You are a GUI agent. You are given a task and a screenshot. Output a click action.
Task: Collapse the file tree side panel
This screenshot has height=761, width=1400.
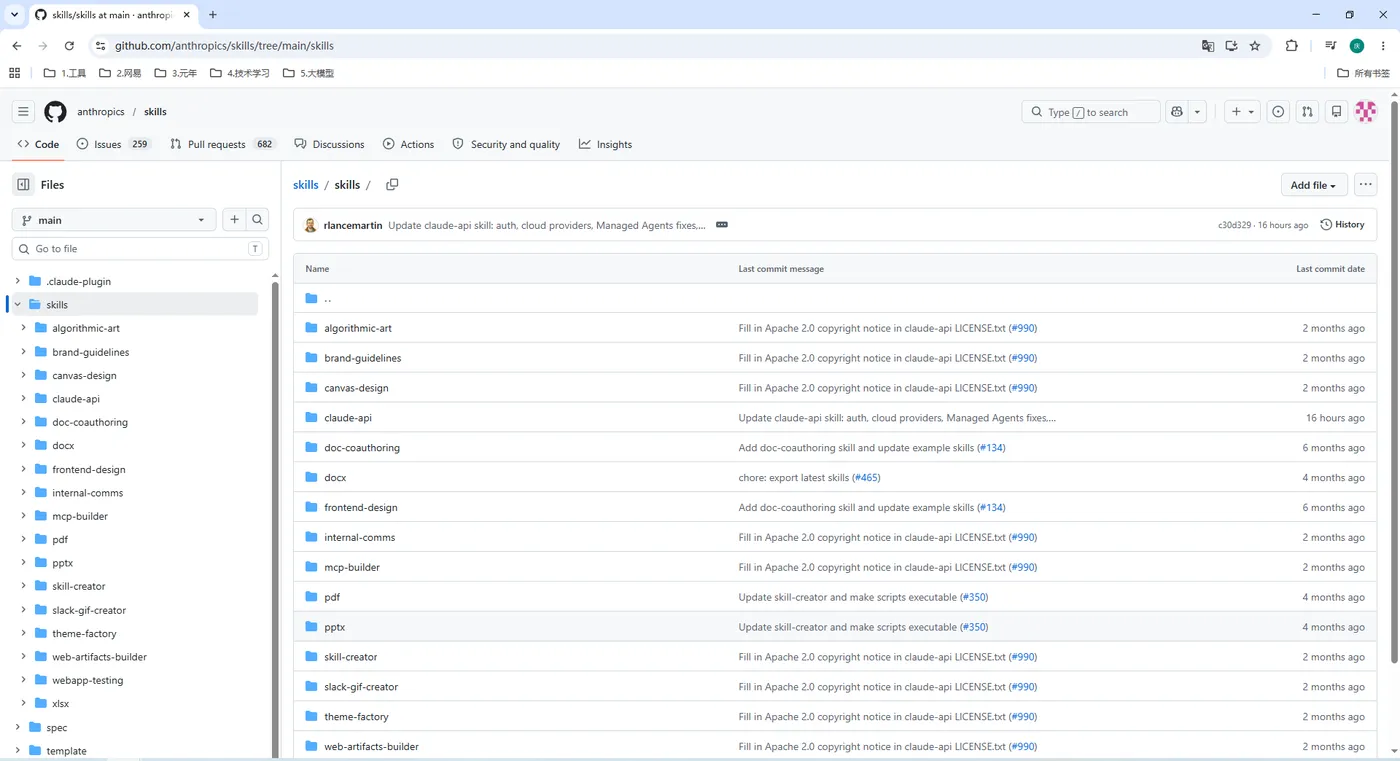[x=23, y=184]
